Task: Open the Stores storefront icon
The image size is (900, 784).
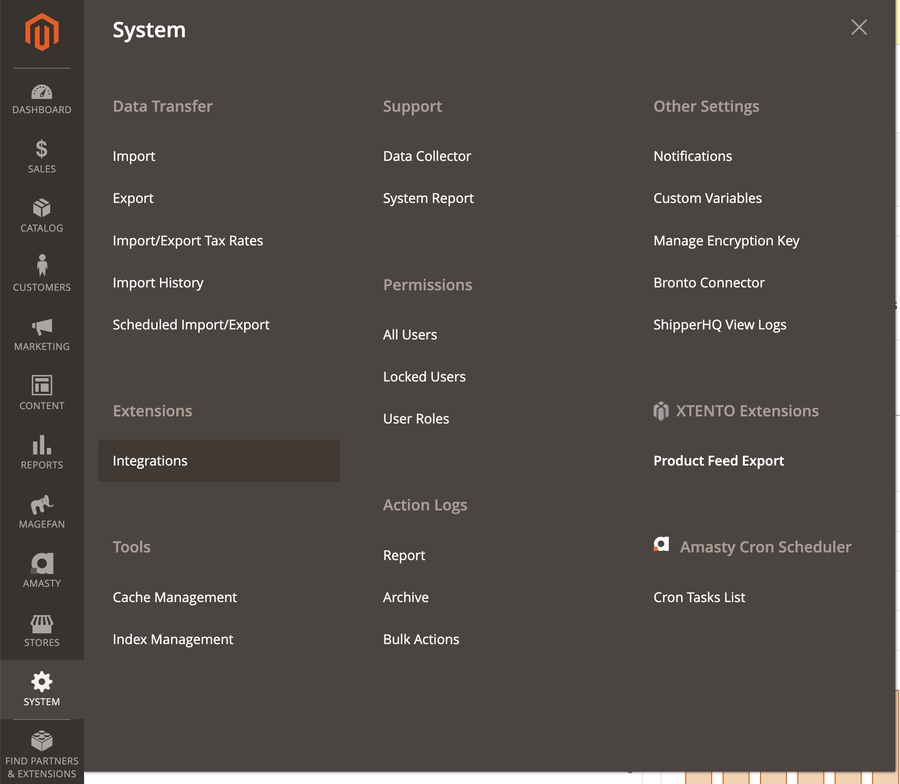Action: click(42, 623)
